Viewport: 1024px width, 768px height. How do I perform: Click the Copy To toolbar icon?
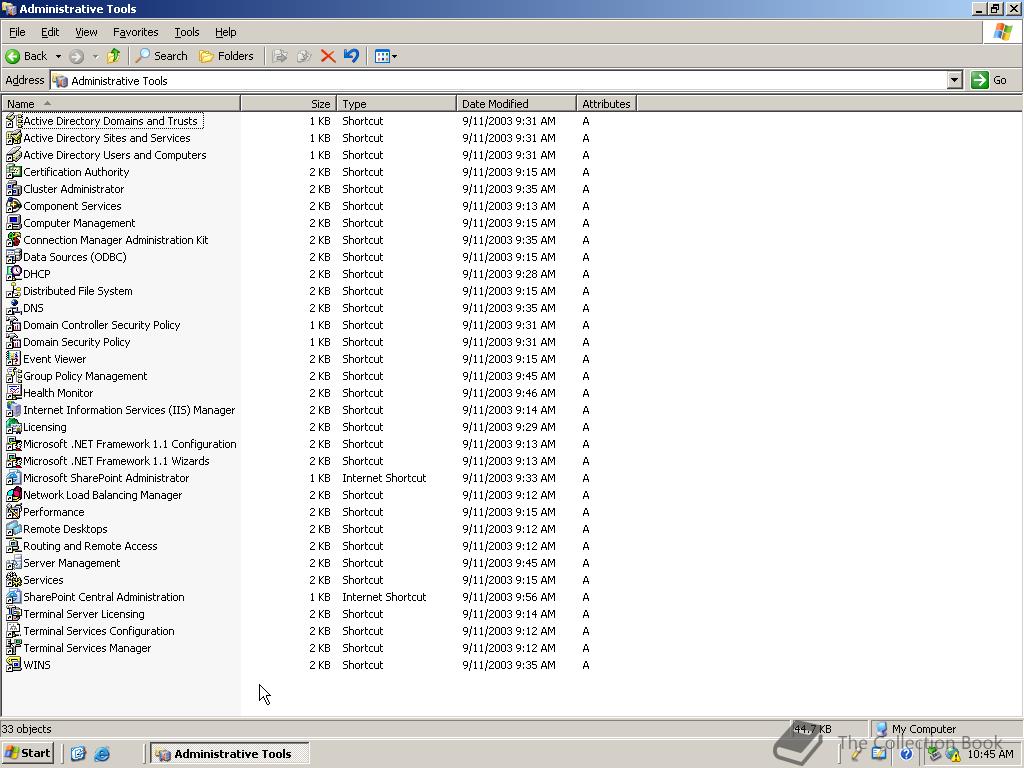304,56
